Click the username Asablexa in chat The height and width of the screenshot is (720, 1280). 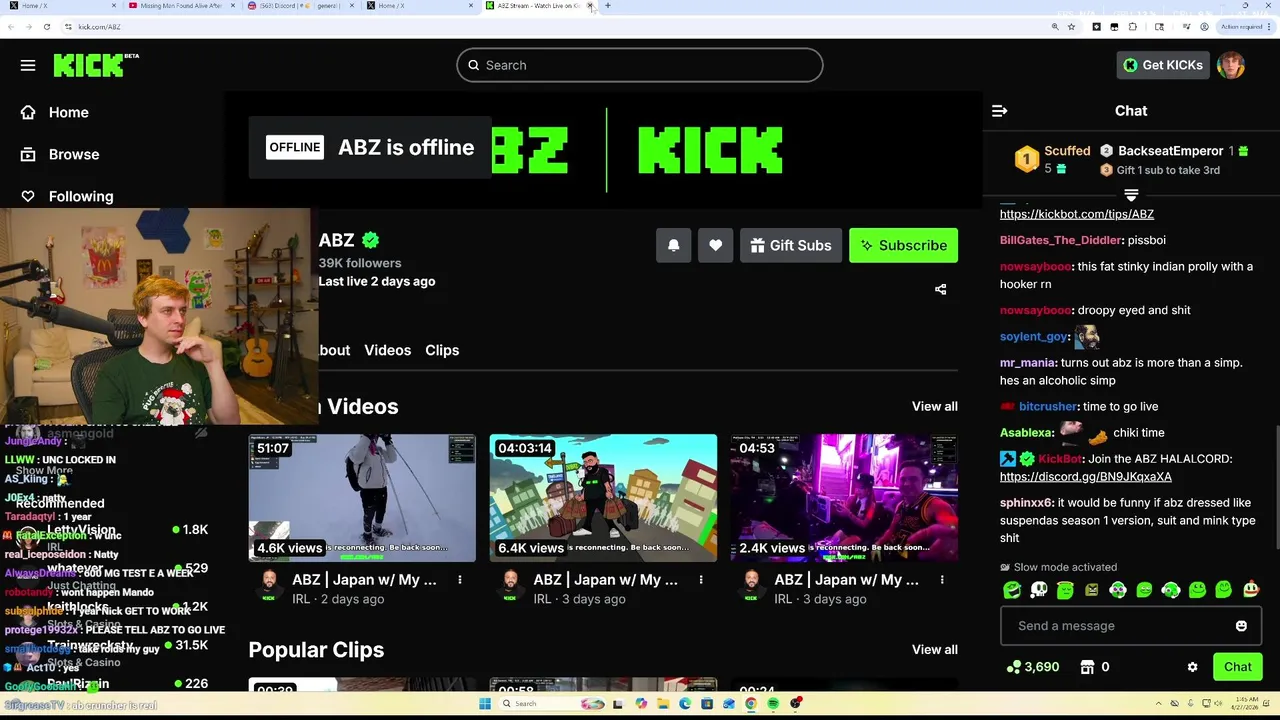(1027, 433)
